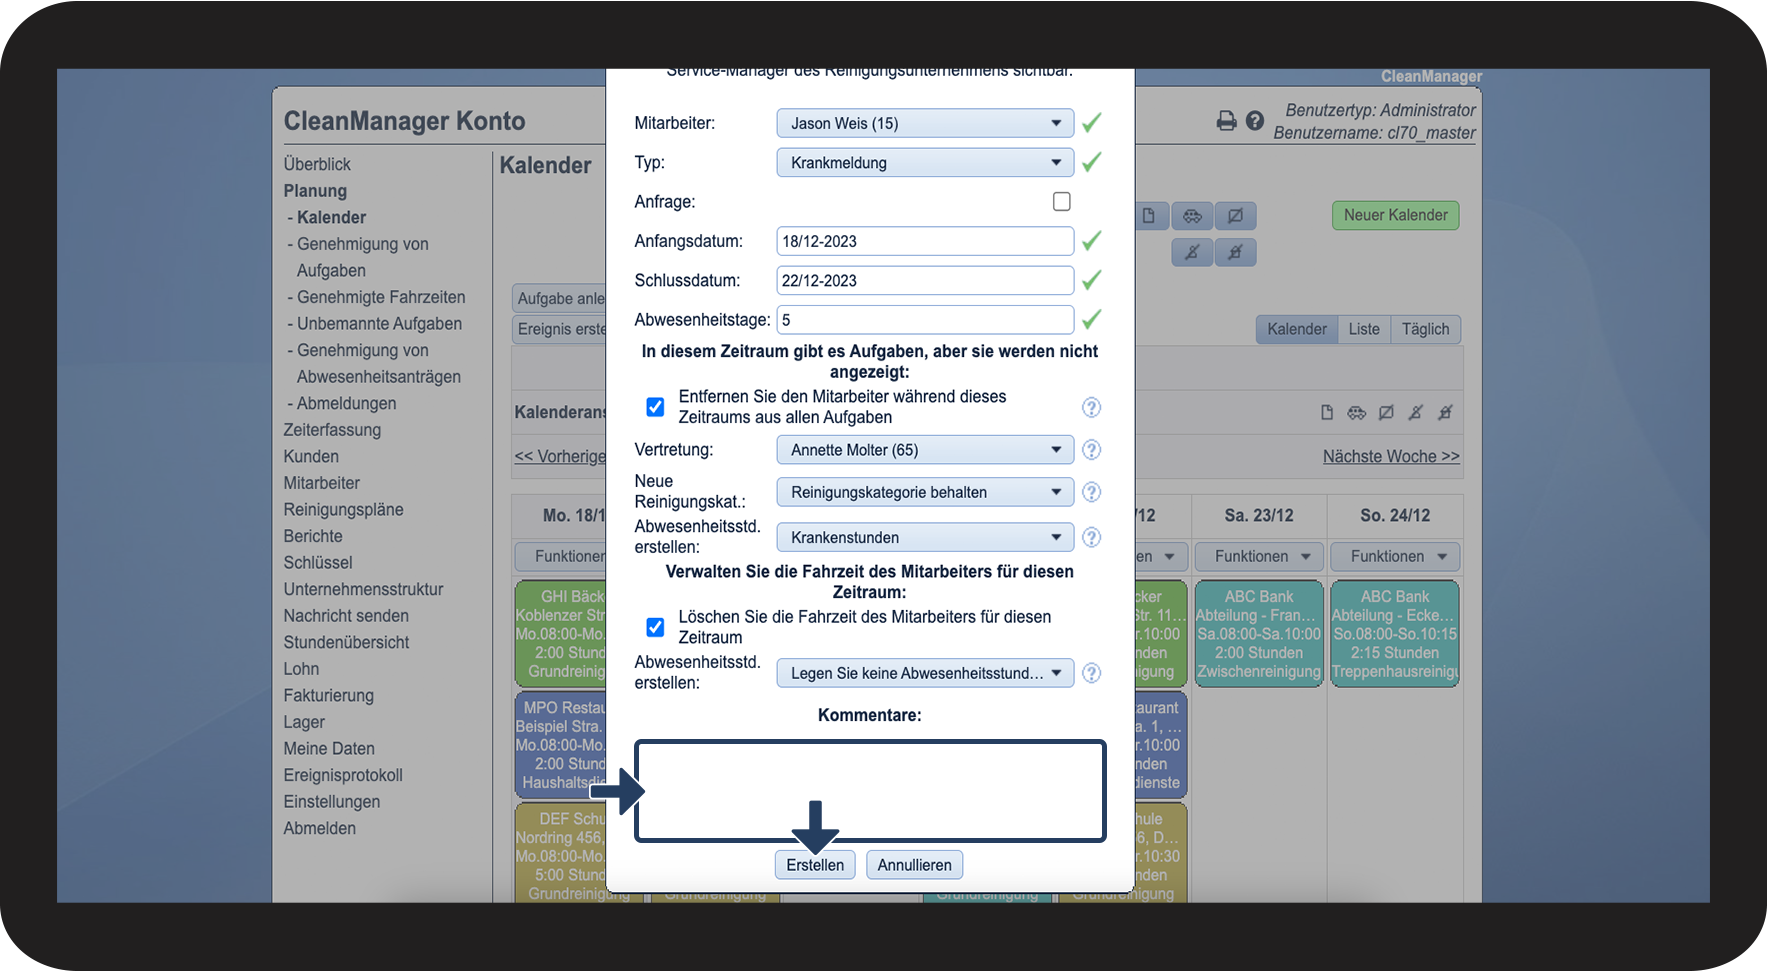This screenshot has height=971, width=1767.
Task: Click the Erstellen button
Action: pyautogui.click(x=815, y=865)
